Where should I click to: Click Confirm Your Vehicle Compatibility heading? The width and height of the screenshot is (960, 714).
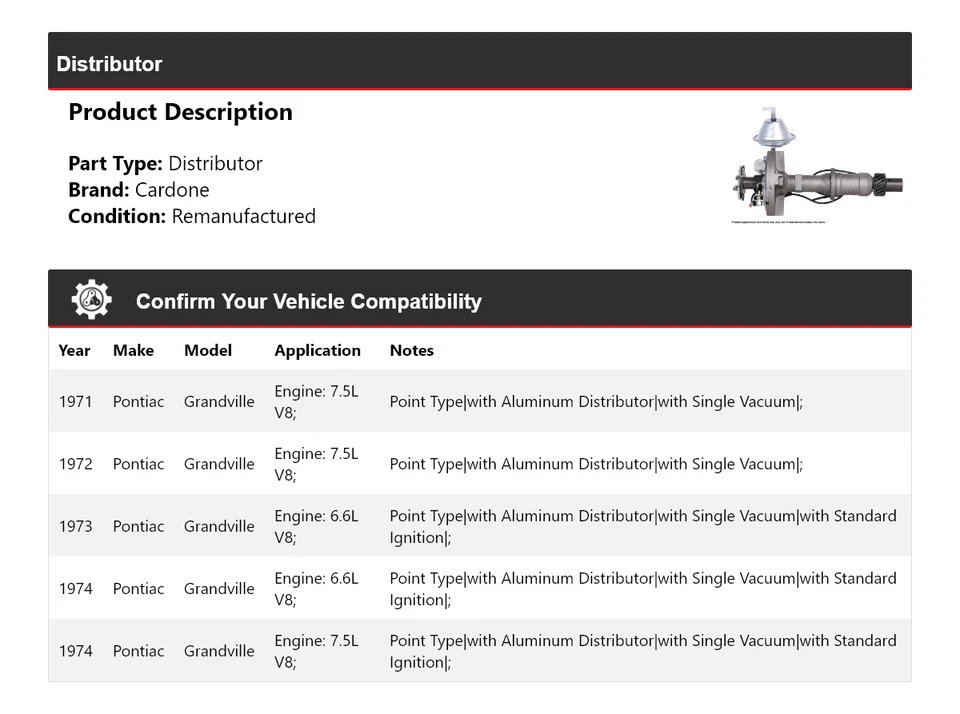(x=309, y=301)
